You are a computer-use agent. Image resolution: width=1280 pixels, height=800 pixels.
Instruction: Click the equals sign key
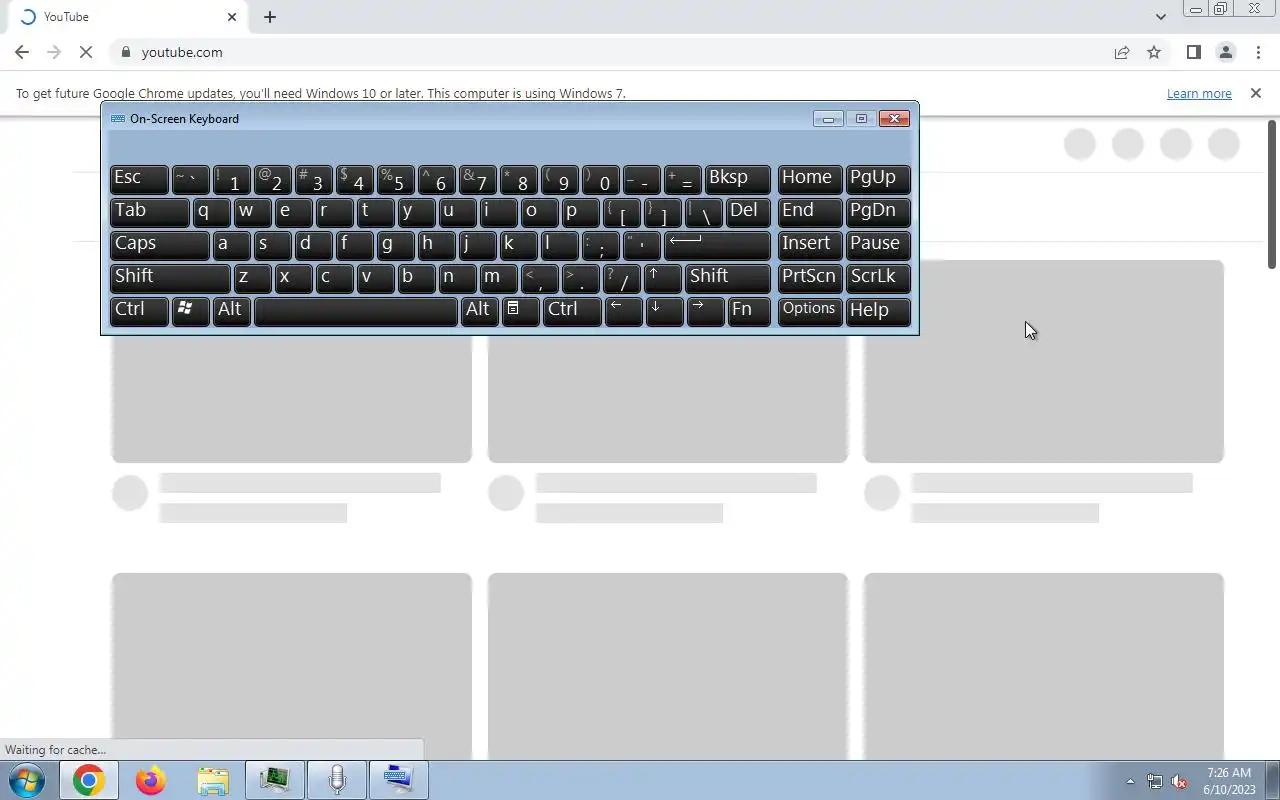tap(682, 178)
